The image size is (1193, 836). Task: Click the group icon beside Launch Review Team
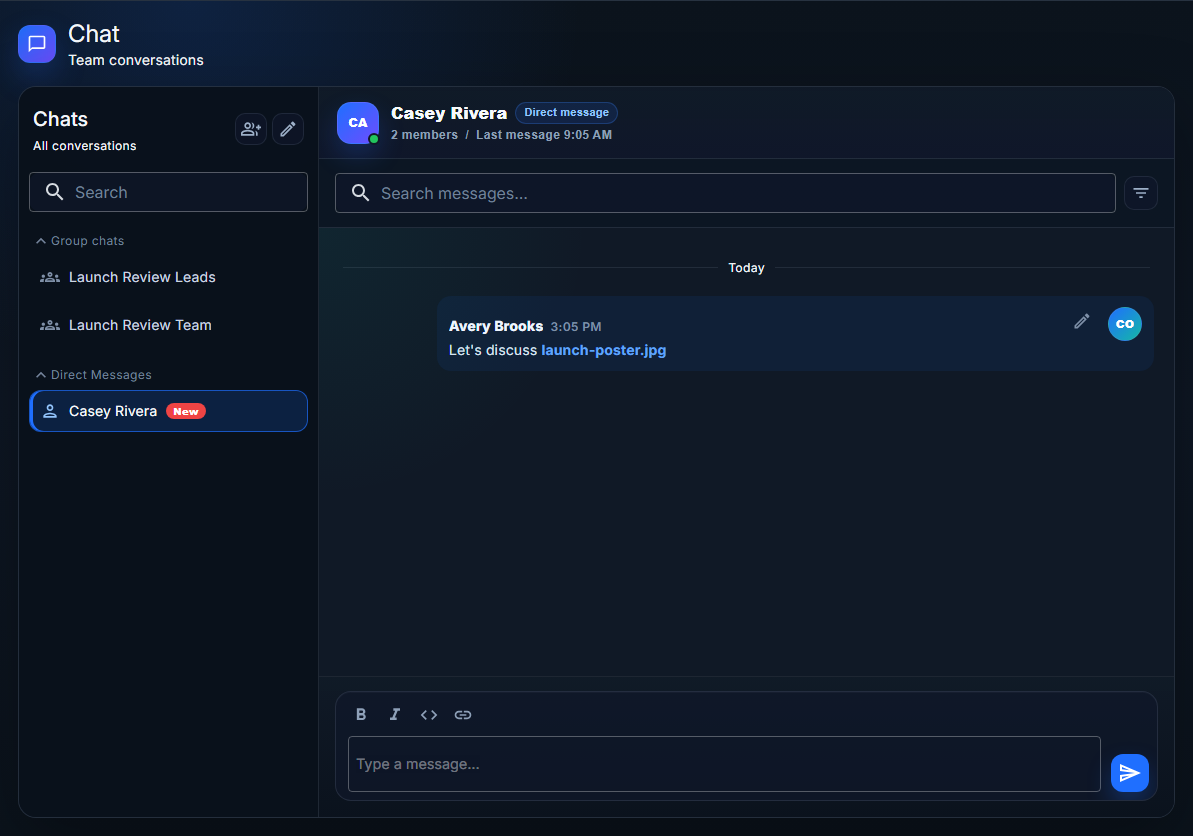click(x=50, y=326)
